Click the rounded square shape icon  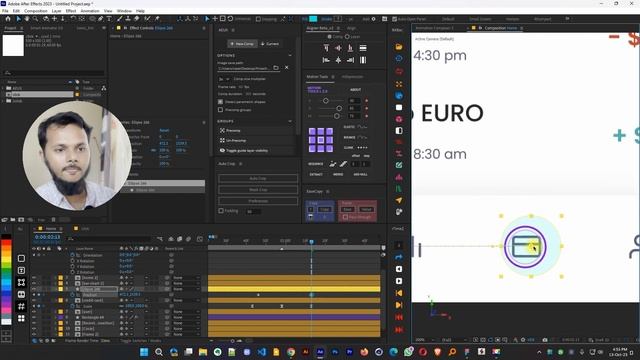pyautogui.click(x=21, y=258)
